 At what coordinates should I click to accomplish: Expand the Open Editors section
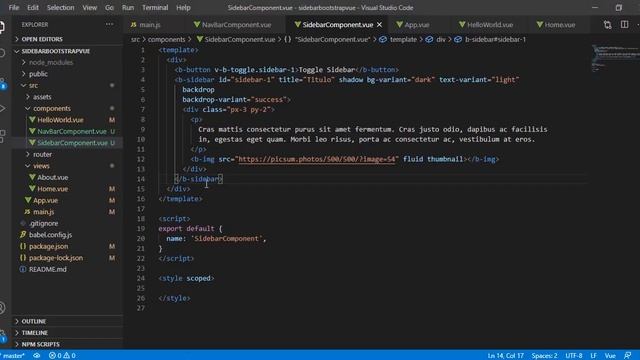tap(67, 39)
